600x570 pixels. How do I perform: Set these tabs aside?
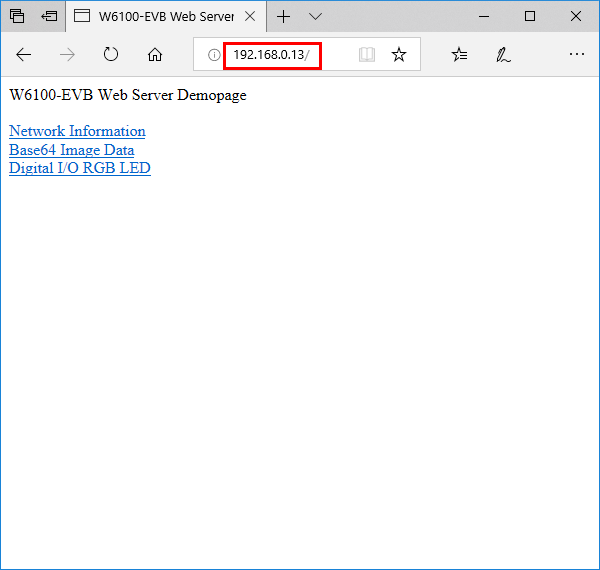(49, 16)
